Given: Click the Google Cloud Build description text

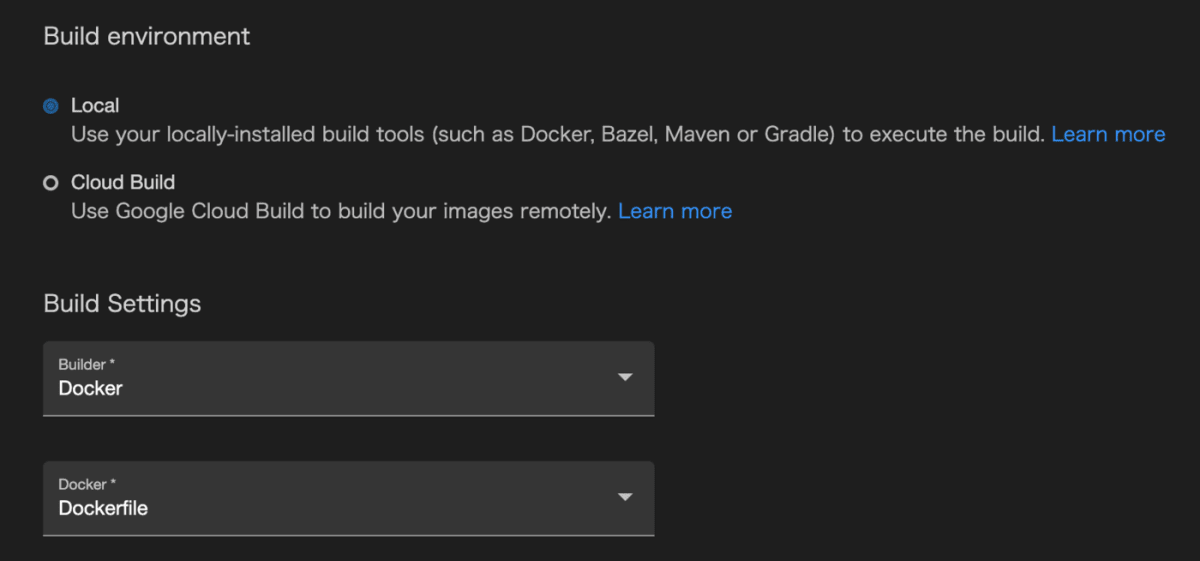Looking at the screenshot, I should tap(341, 211).
